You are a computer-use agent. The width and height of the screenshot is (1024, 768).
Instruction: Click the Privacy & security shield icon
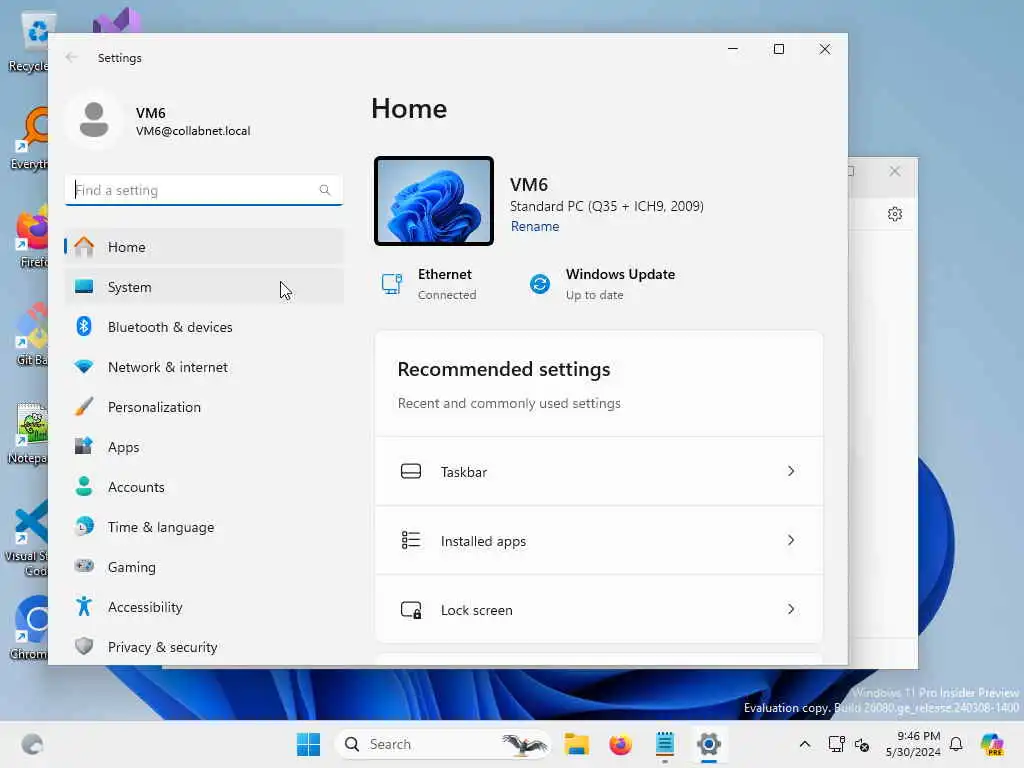84,647
